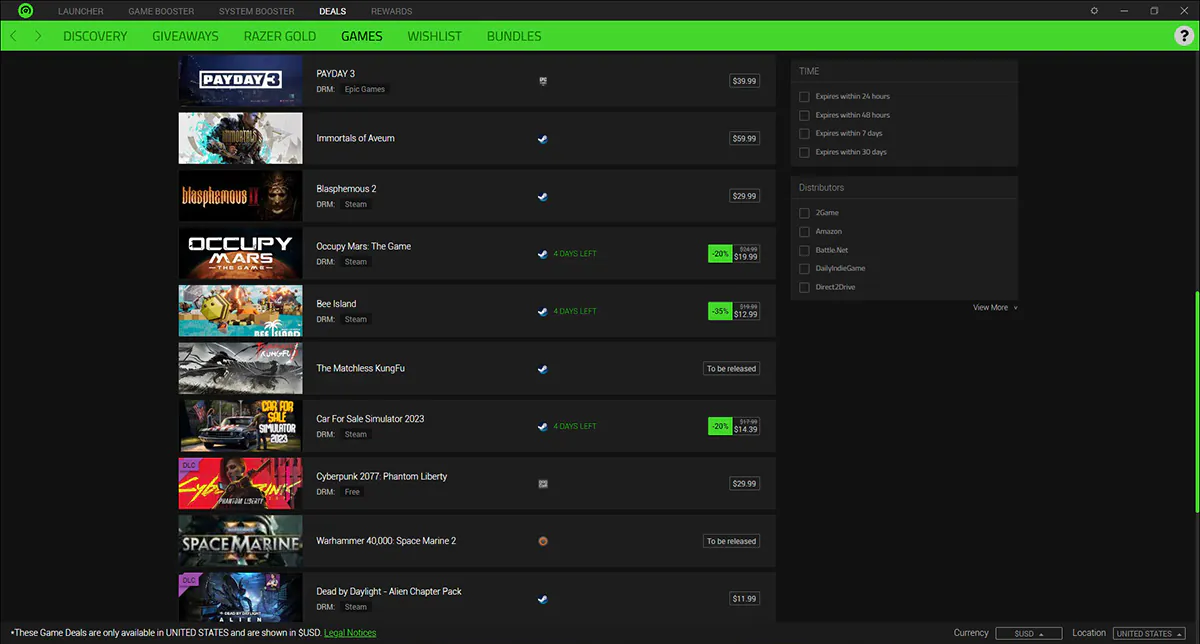Switch to the LAUNCHER tab

(81, 11)
